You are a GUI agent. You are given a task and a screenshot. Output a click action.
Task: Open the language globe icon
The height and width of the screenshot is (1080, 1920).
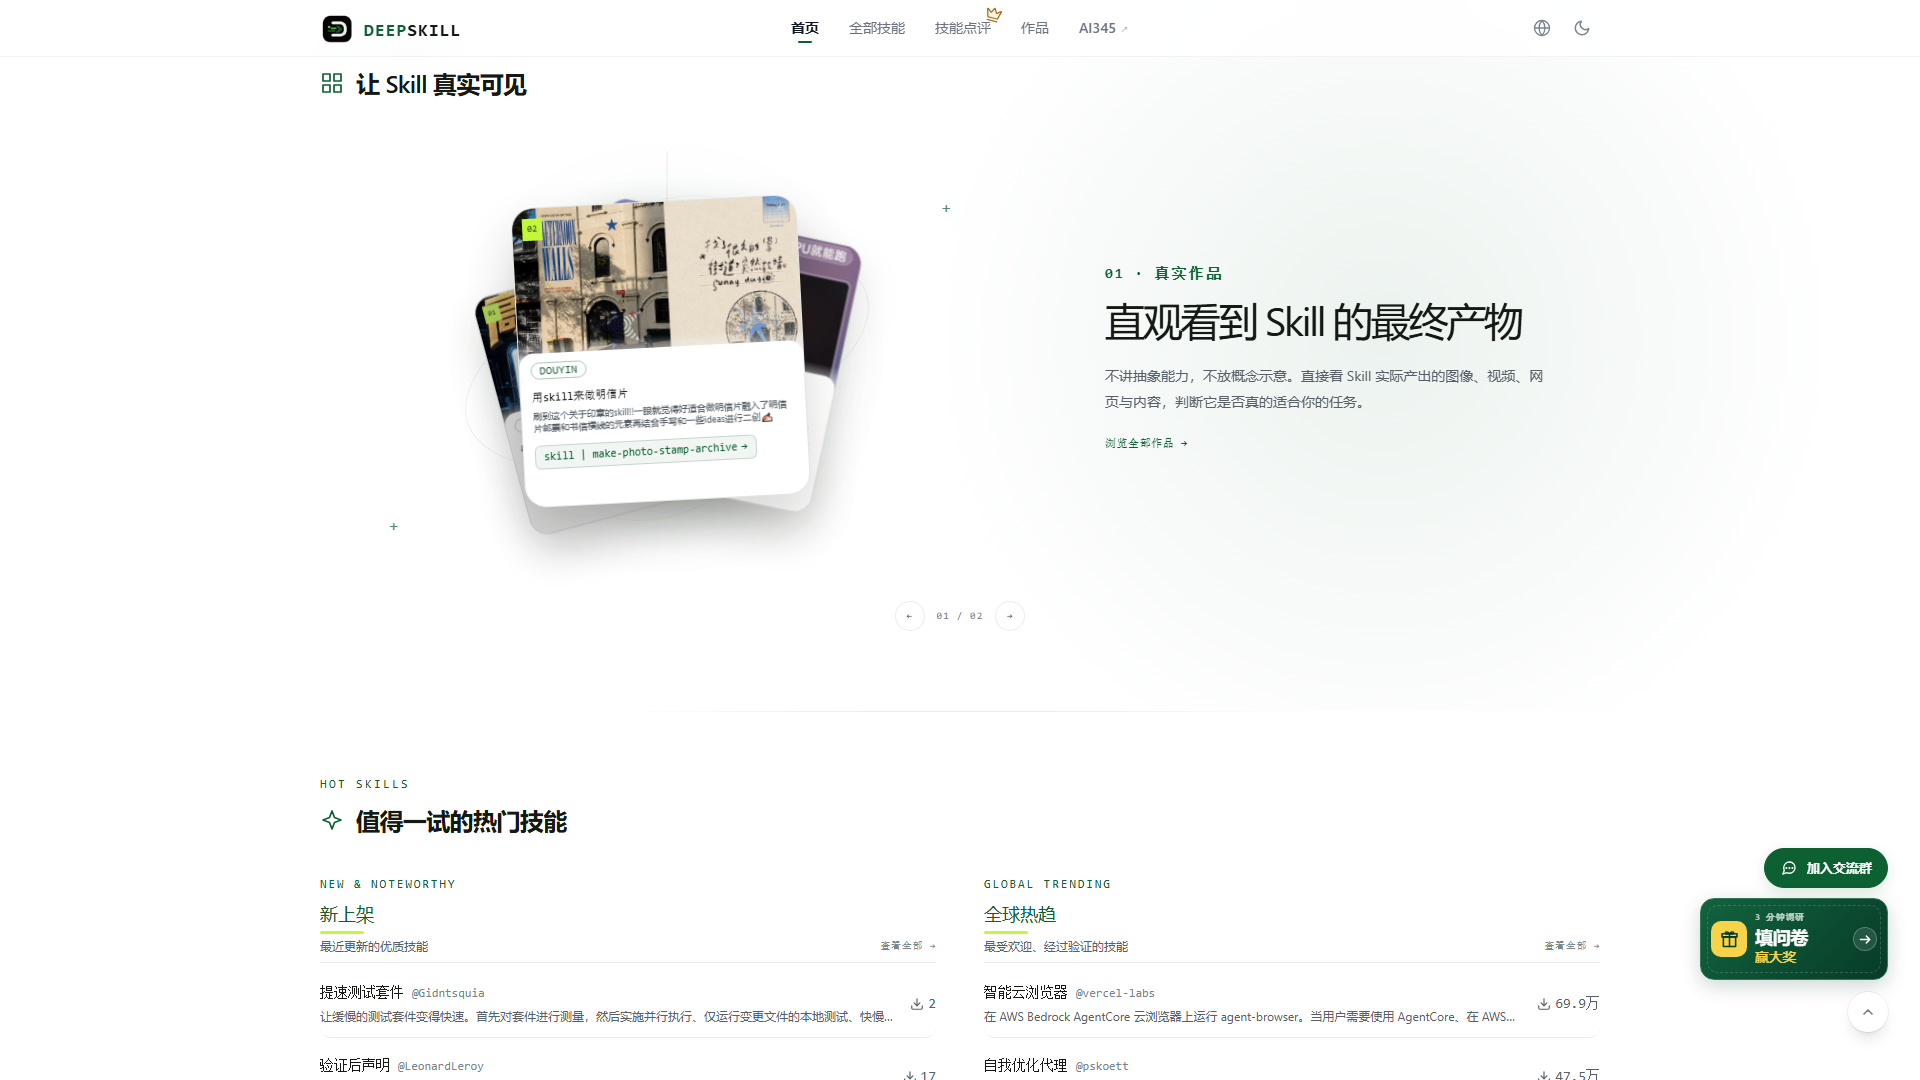[x=1542, y=28]
